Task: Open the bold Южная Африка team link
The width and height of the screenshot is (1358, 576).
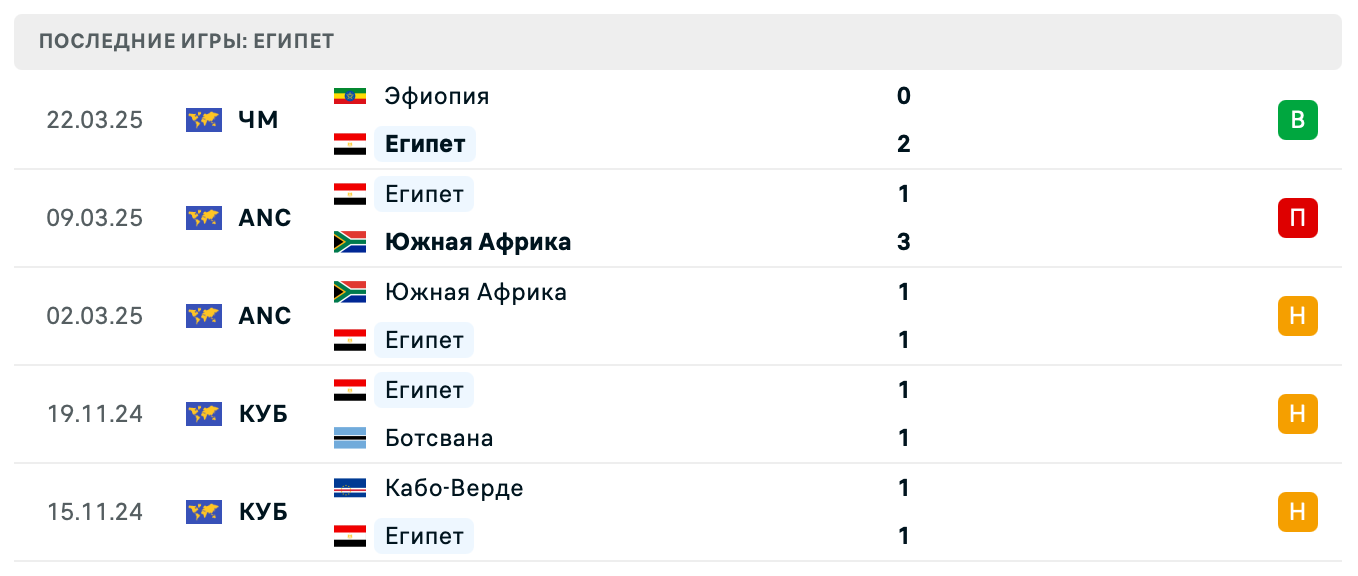Action: [x=478, y=242]
